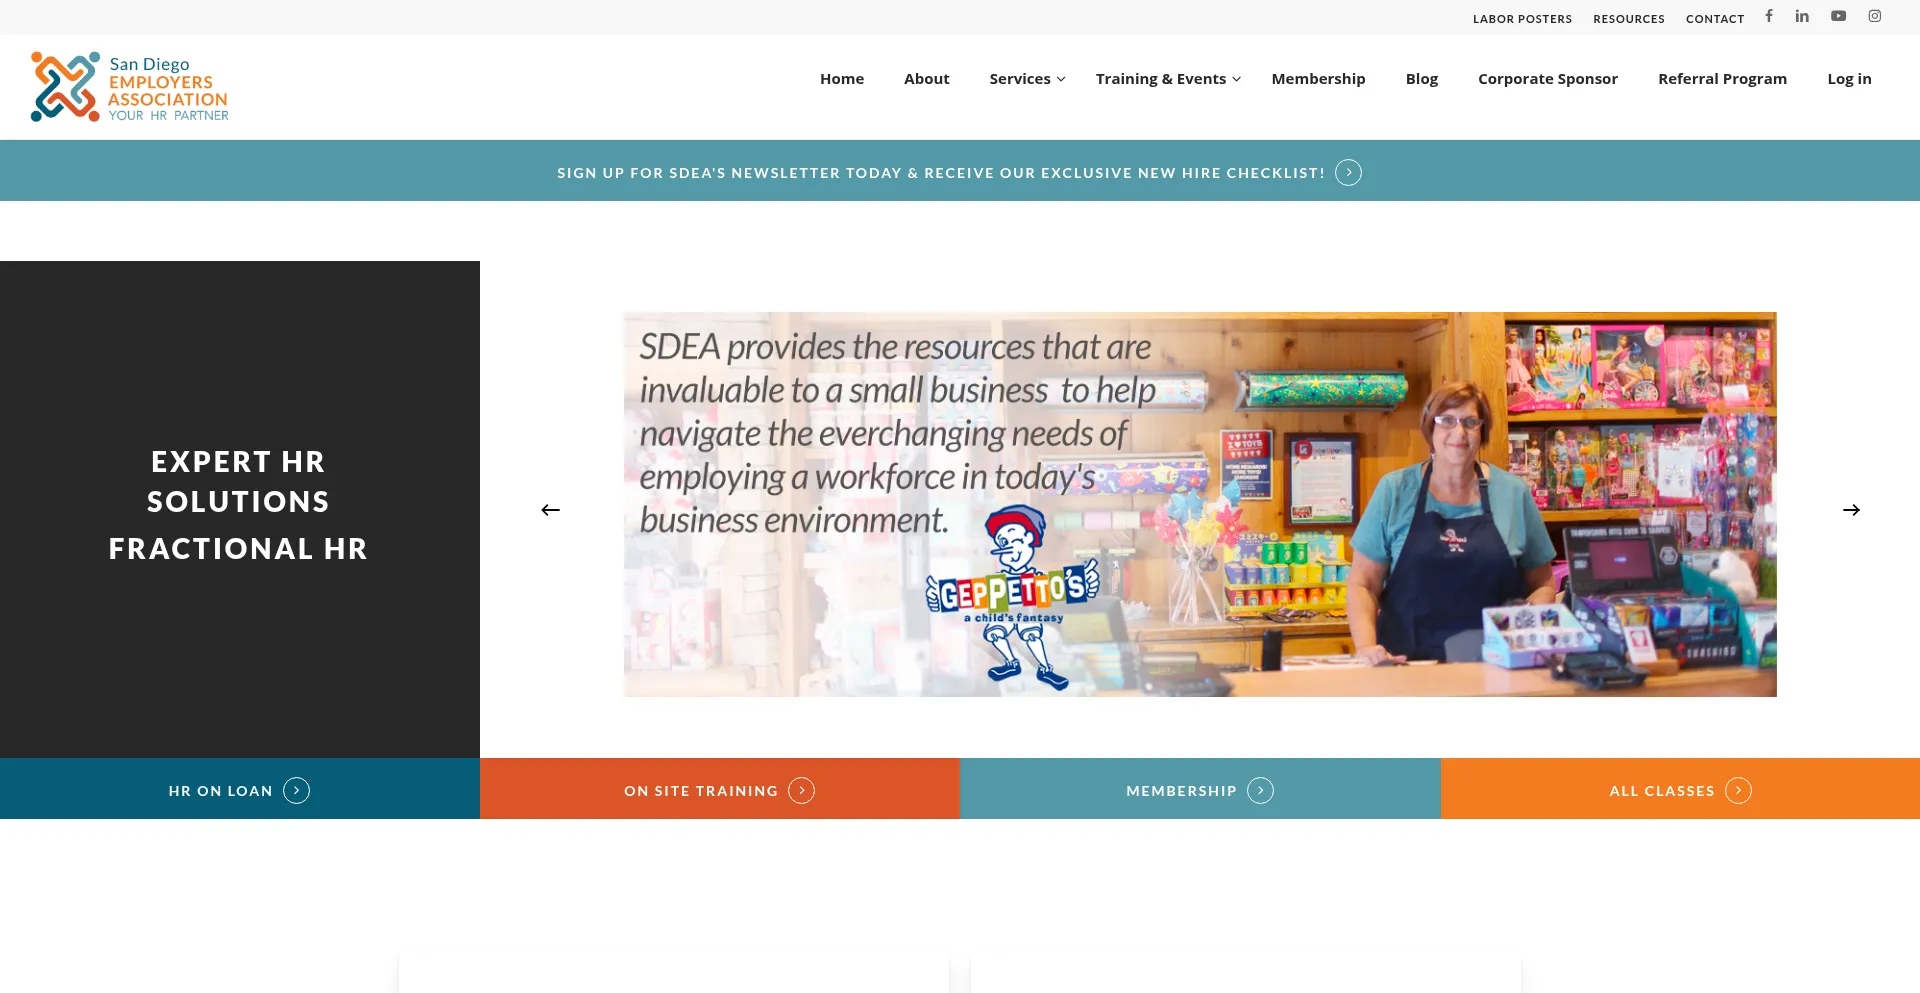Viewport: 1920px width, 993px height.
Task: Open the YouTube icon link
Action: [1838, 16]
